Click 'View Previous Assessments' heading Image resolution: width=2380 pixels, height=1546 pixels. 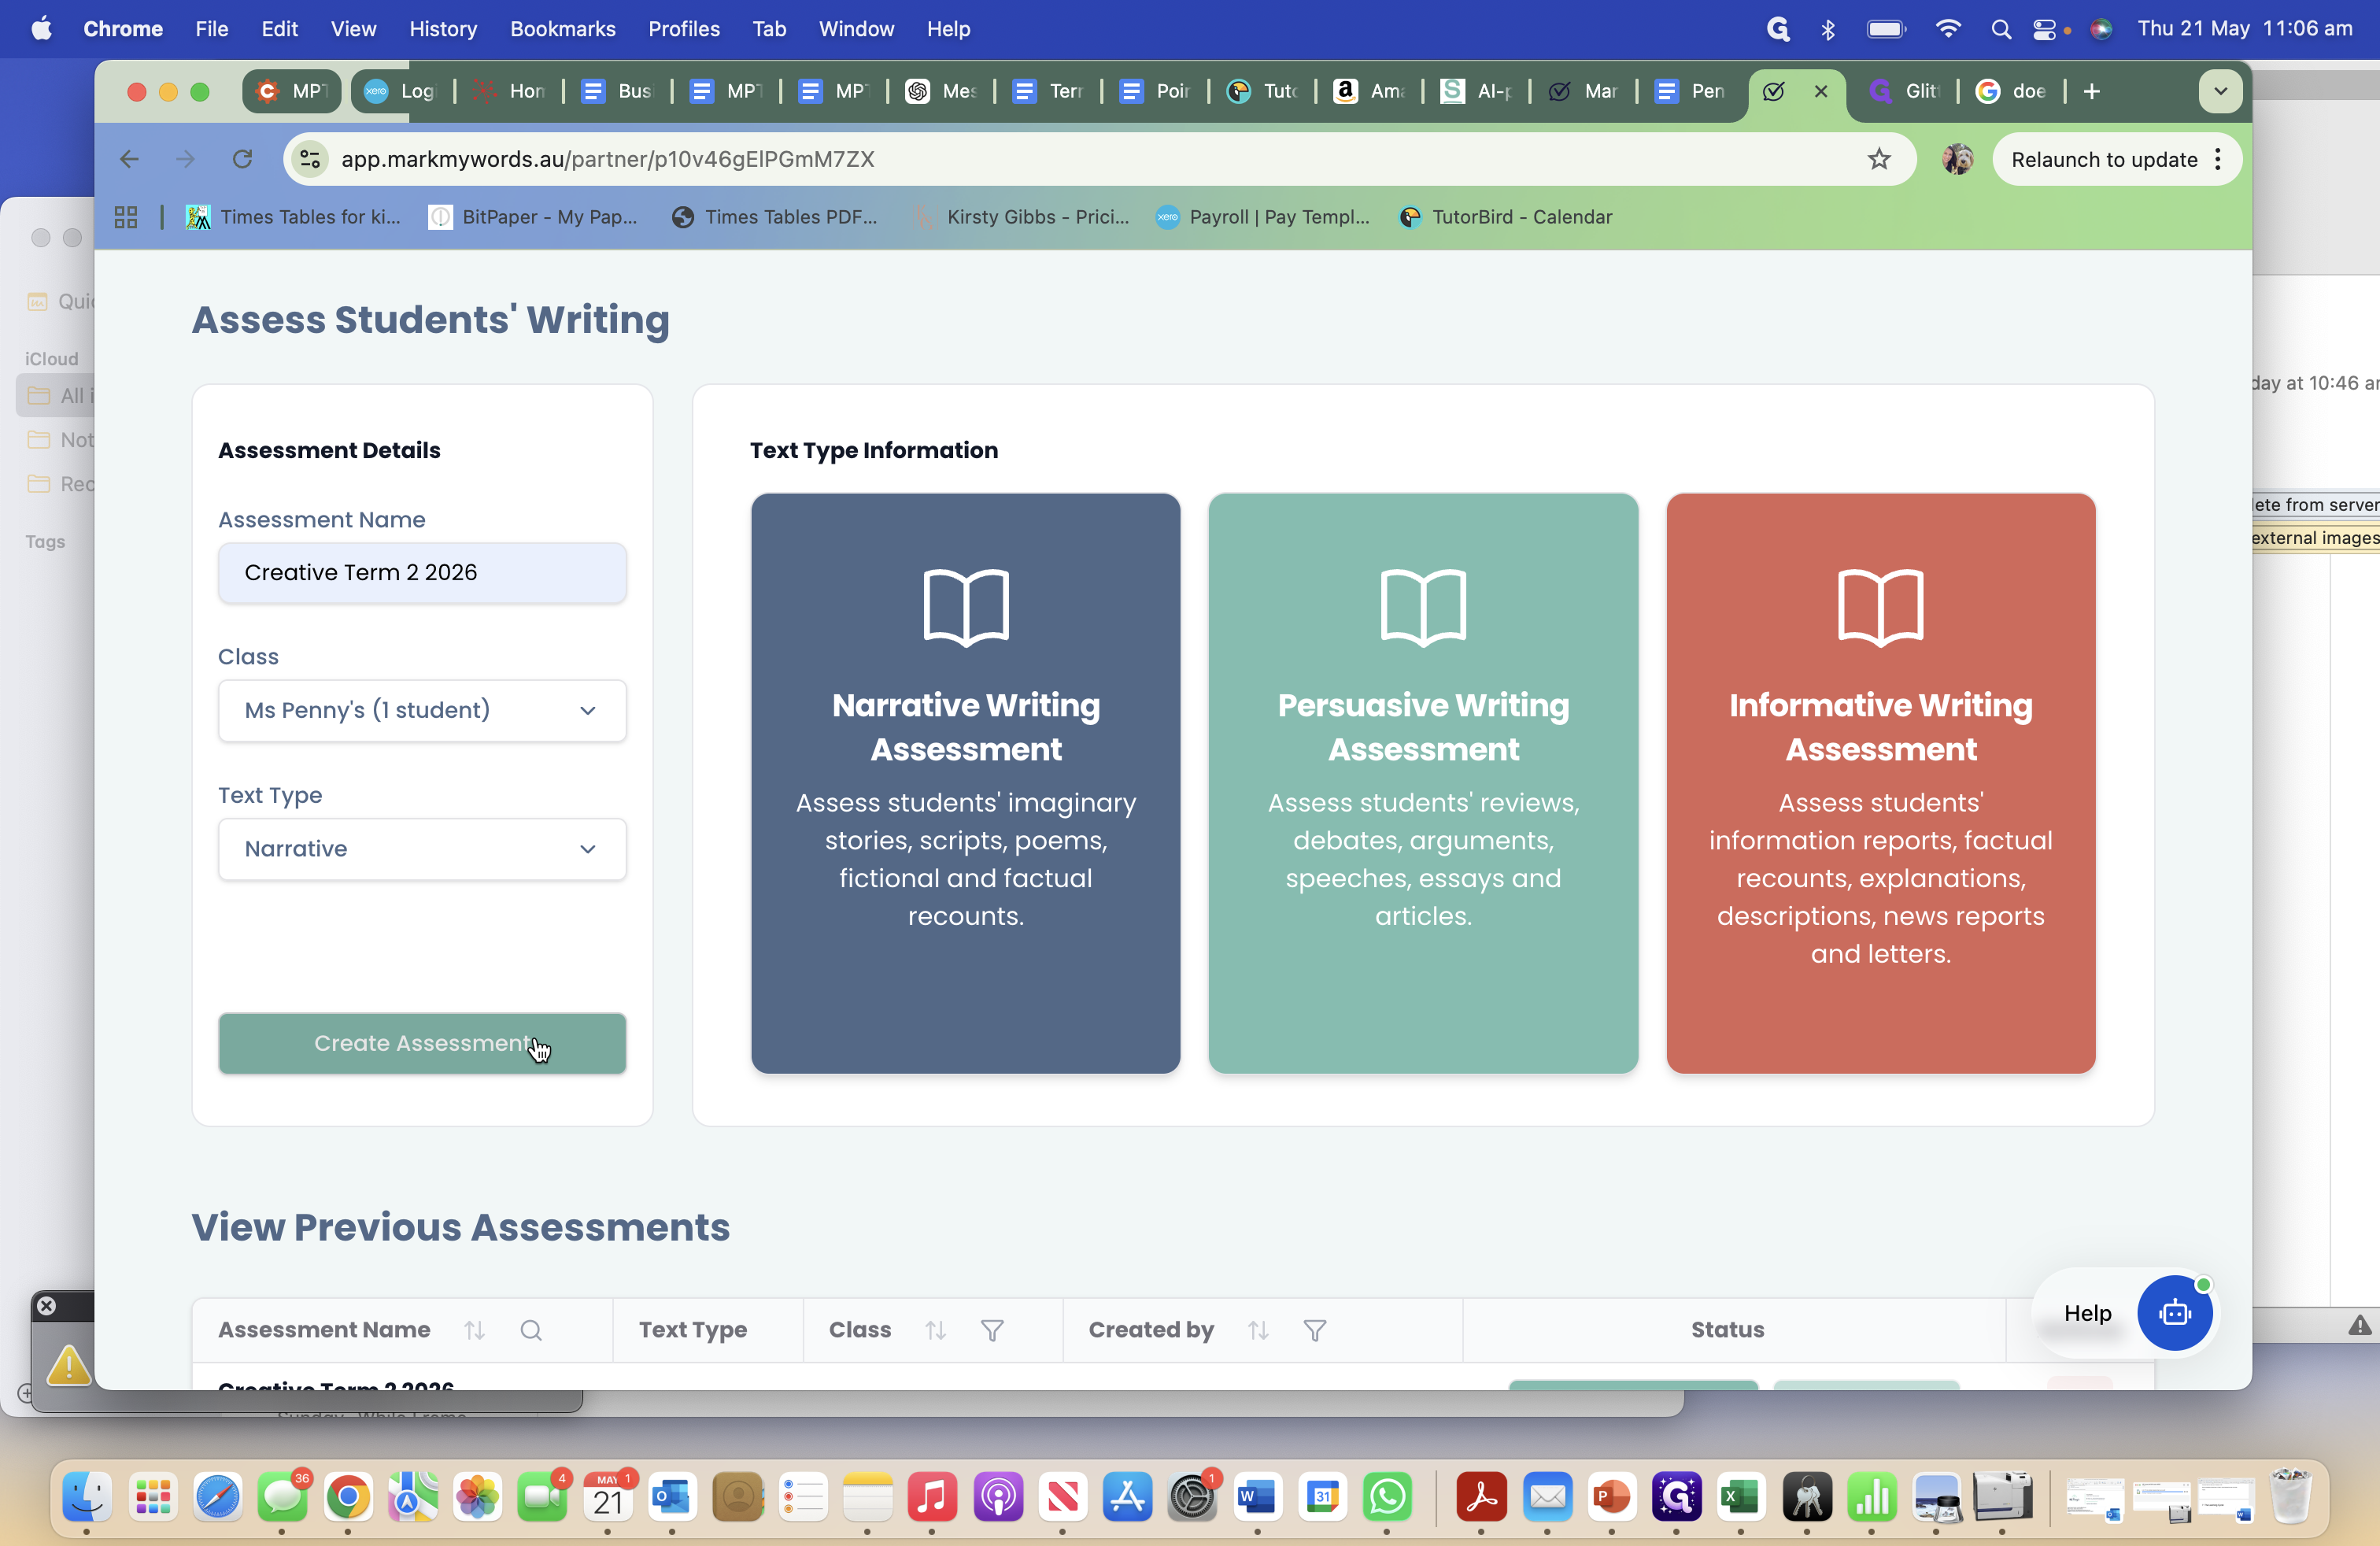pos(460,1227)
